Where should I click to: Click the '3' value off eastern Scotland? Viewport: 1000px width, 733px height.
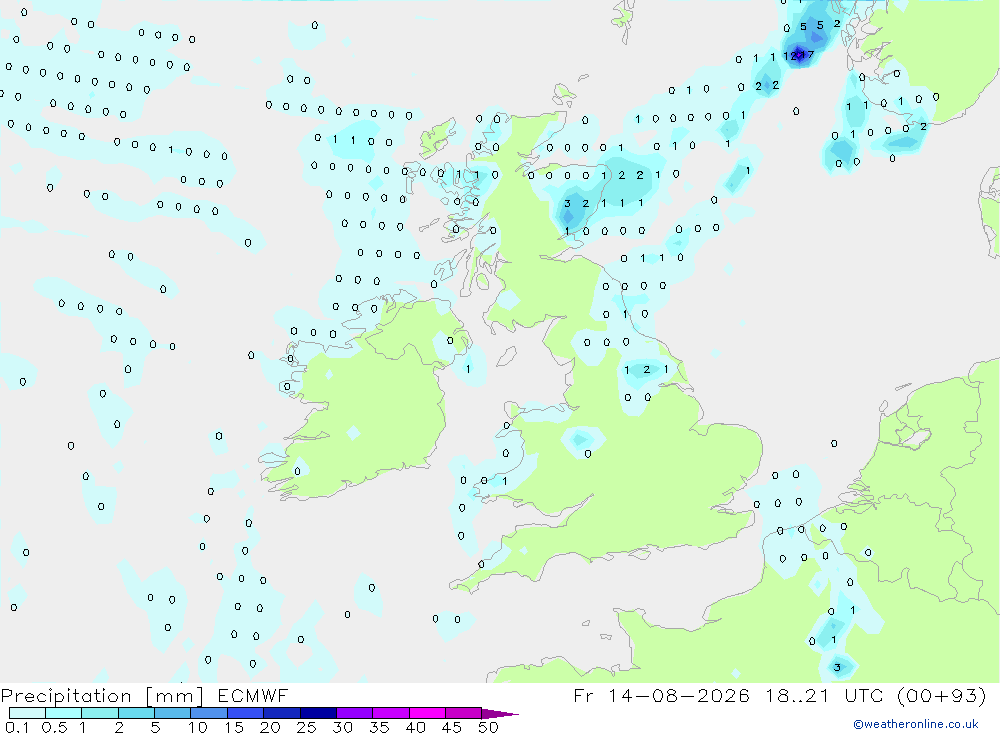pos(567,204)
